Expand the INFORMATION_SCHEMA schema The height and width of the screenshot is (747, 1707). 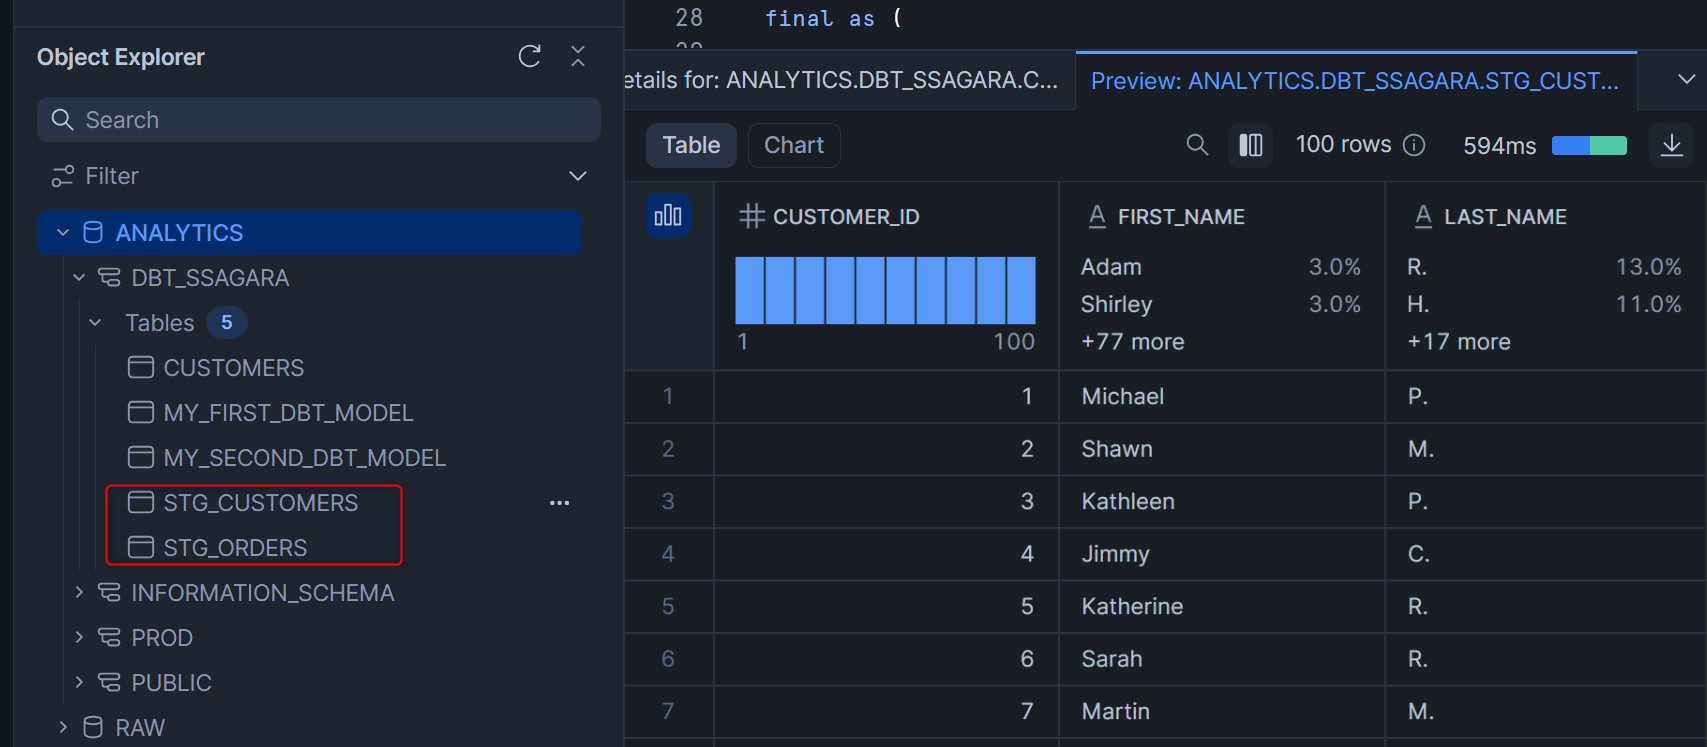click(x=79, y=592)
